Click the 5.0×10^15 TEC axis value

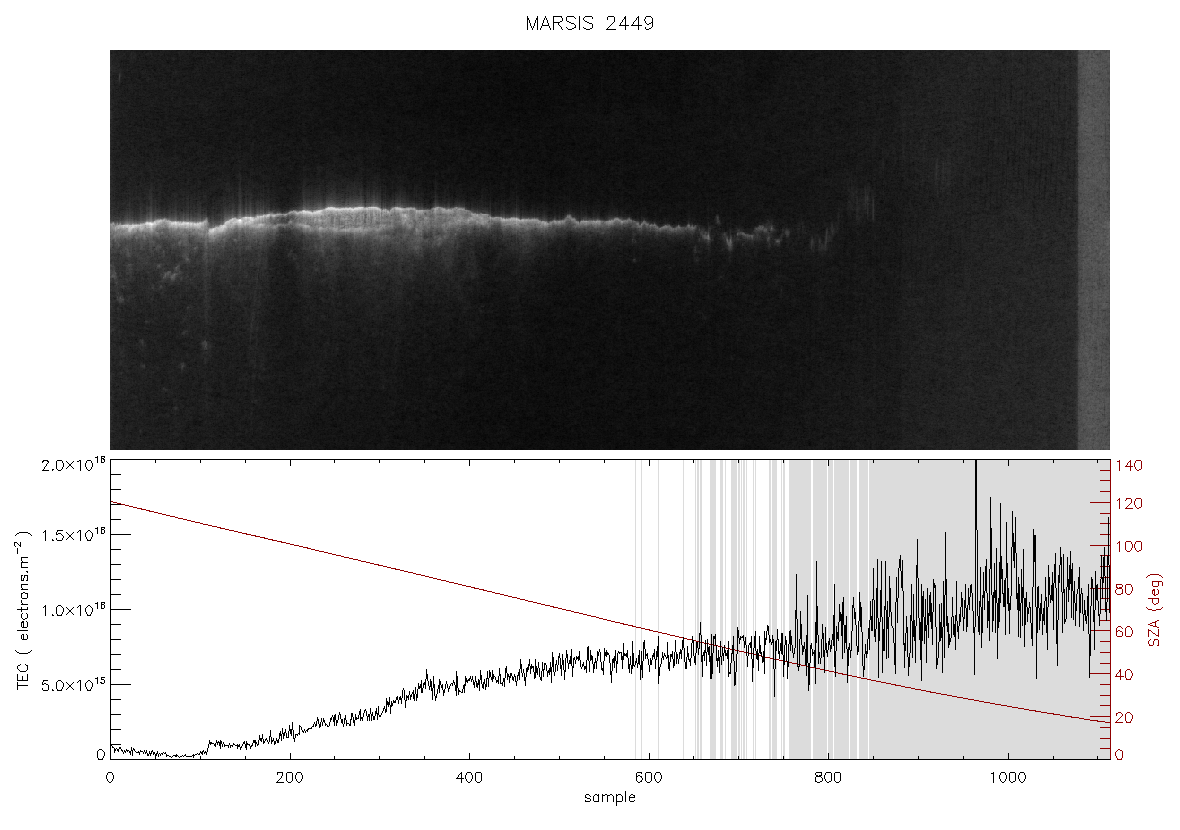pyautogui.click(x=73, y=684)
